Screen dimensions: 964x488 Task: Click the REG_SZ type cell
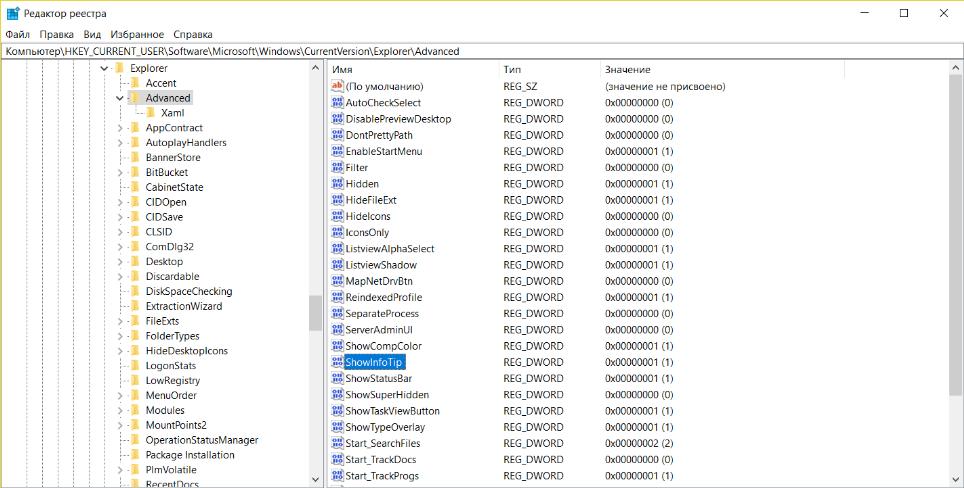tap(520, 87)
